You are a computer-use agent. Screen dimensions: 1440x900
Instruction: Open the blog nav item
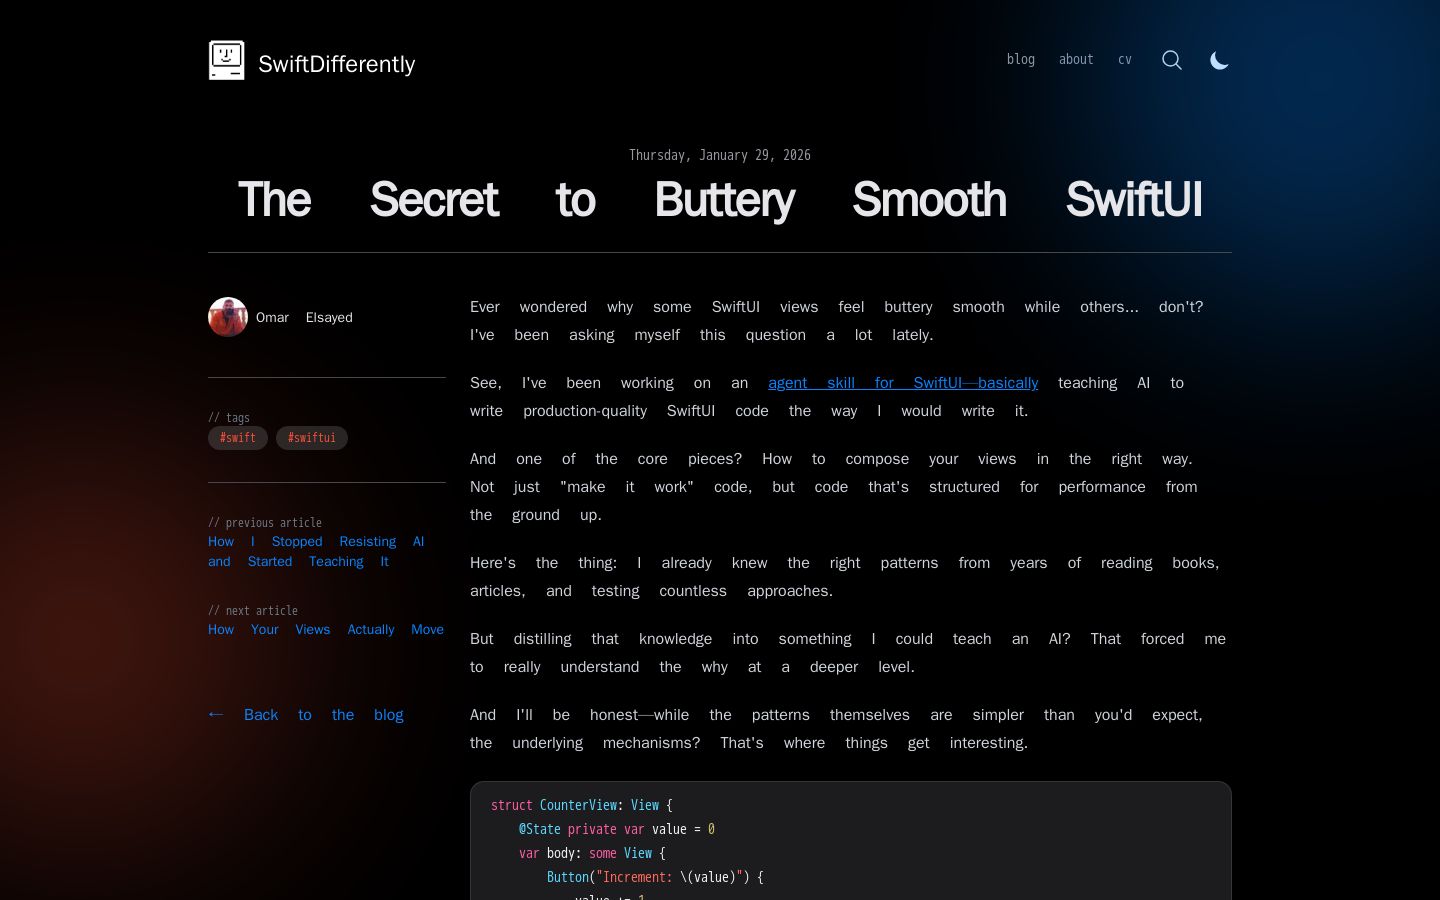pos(1021,59)
